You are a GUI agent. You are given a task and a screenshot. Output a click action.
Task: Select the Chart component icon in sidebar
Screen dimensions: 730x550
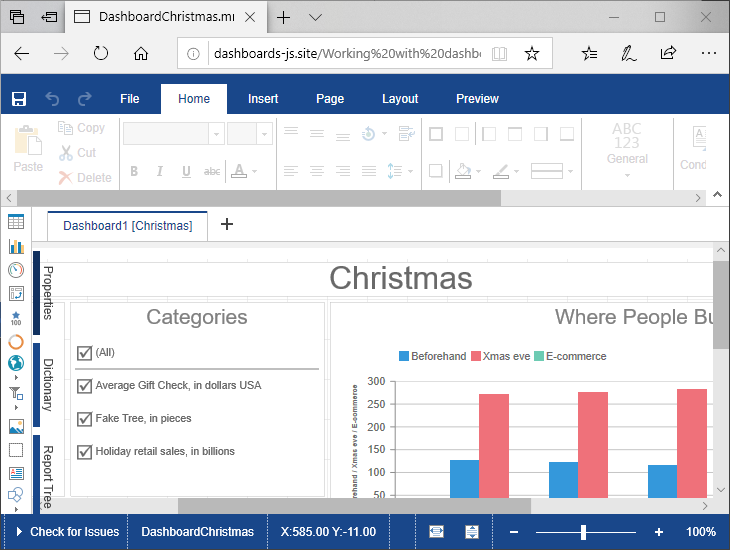(16, 246)
